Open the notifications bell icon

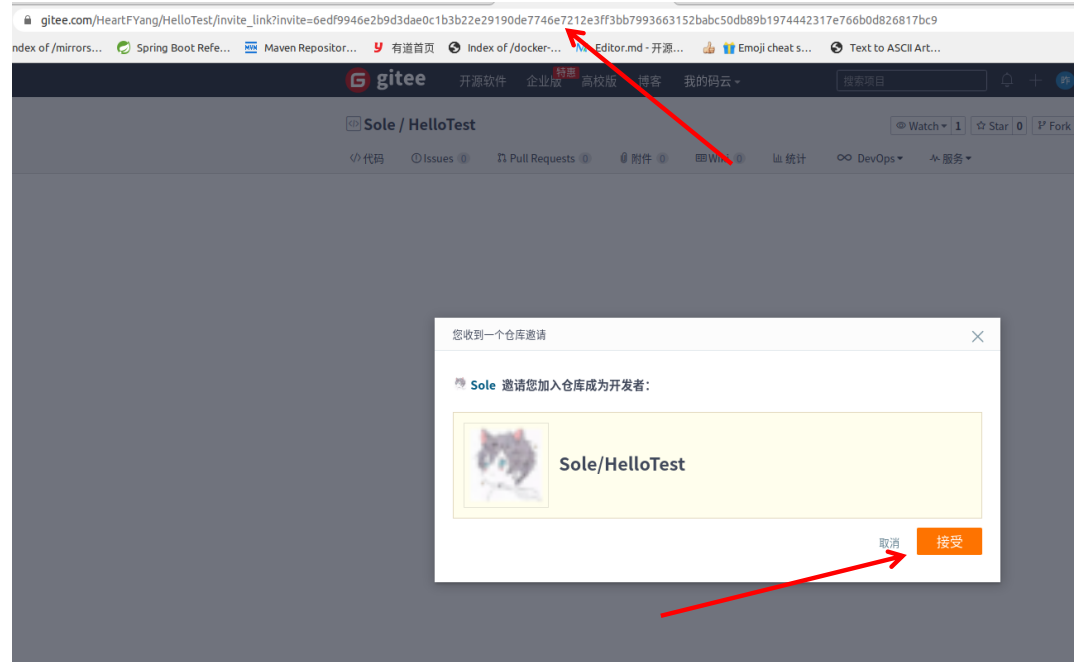(x=1007, y=80)
